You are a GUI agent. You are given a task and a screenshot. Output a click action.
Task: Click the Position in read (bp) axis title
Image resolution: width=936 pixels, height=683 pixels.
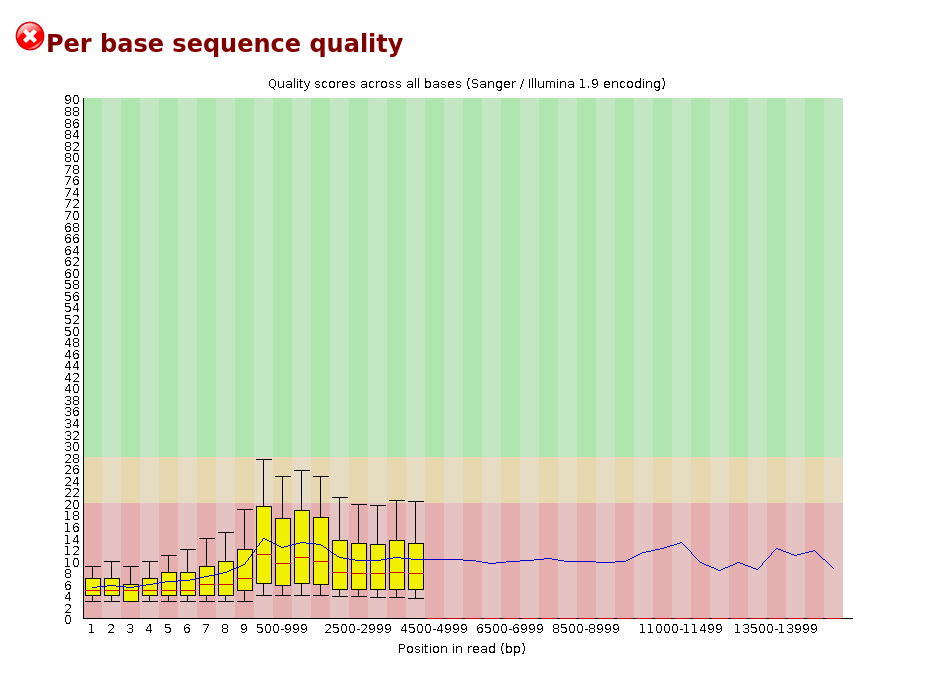[x=462, y=648]
